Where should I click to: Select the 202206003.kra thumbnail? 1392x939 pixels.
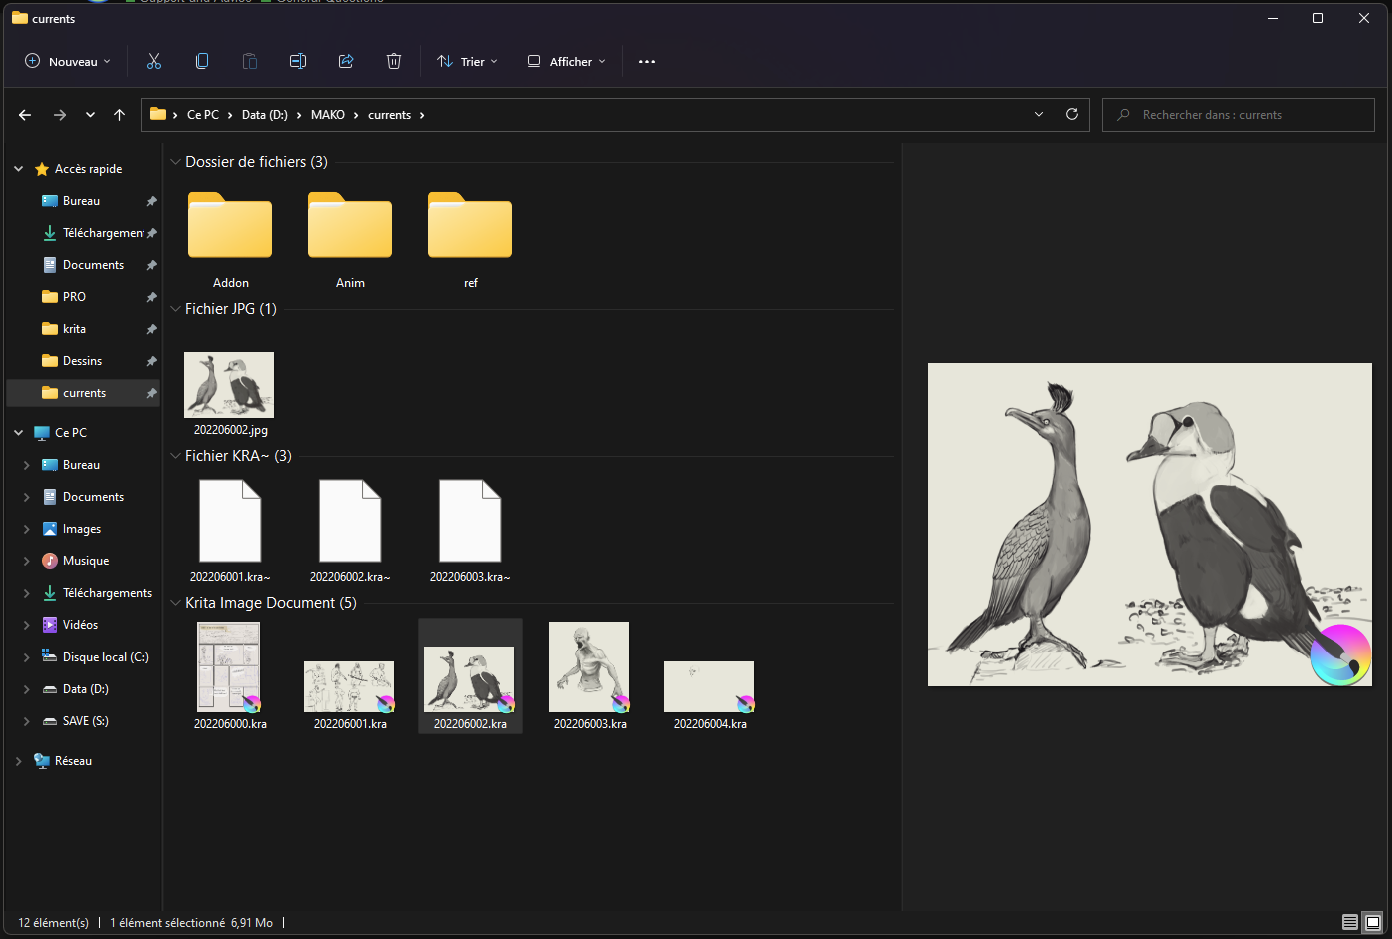589,667
